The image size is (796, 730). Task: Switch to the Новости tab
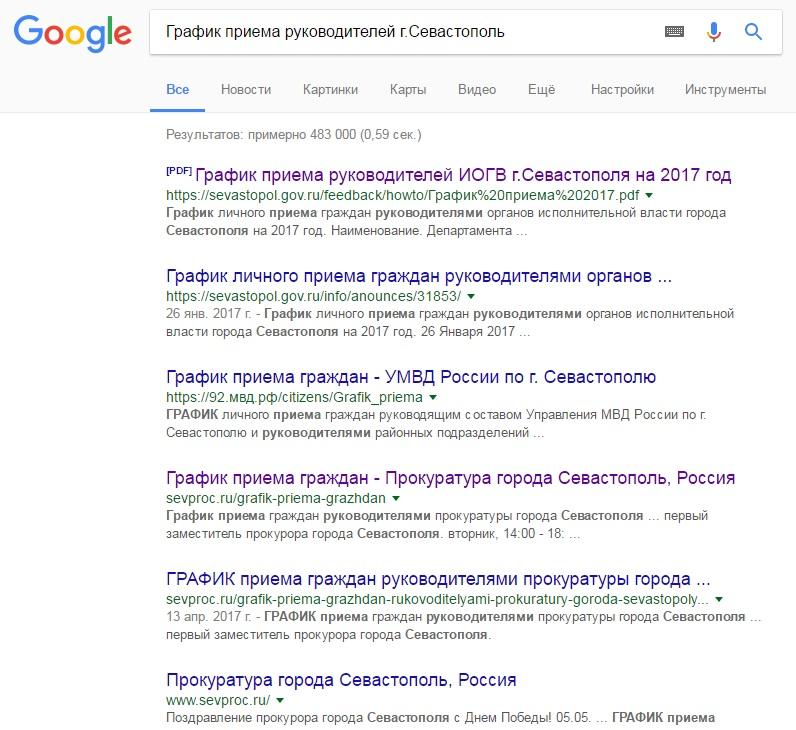click(246, 90)
